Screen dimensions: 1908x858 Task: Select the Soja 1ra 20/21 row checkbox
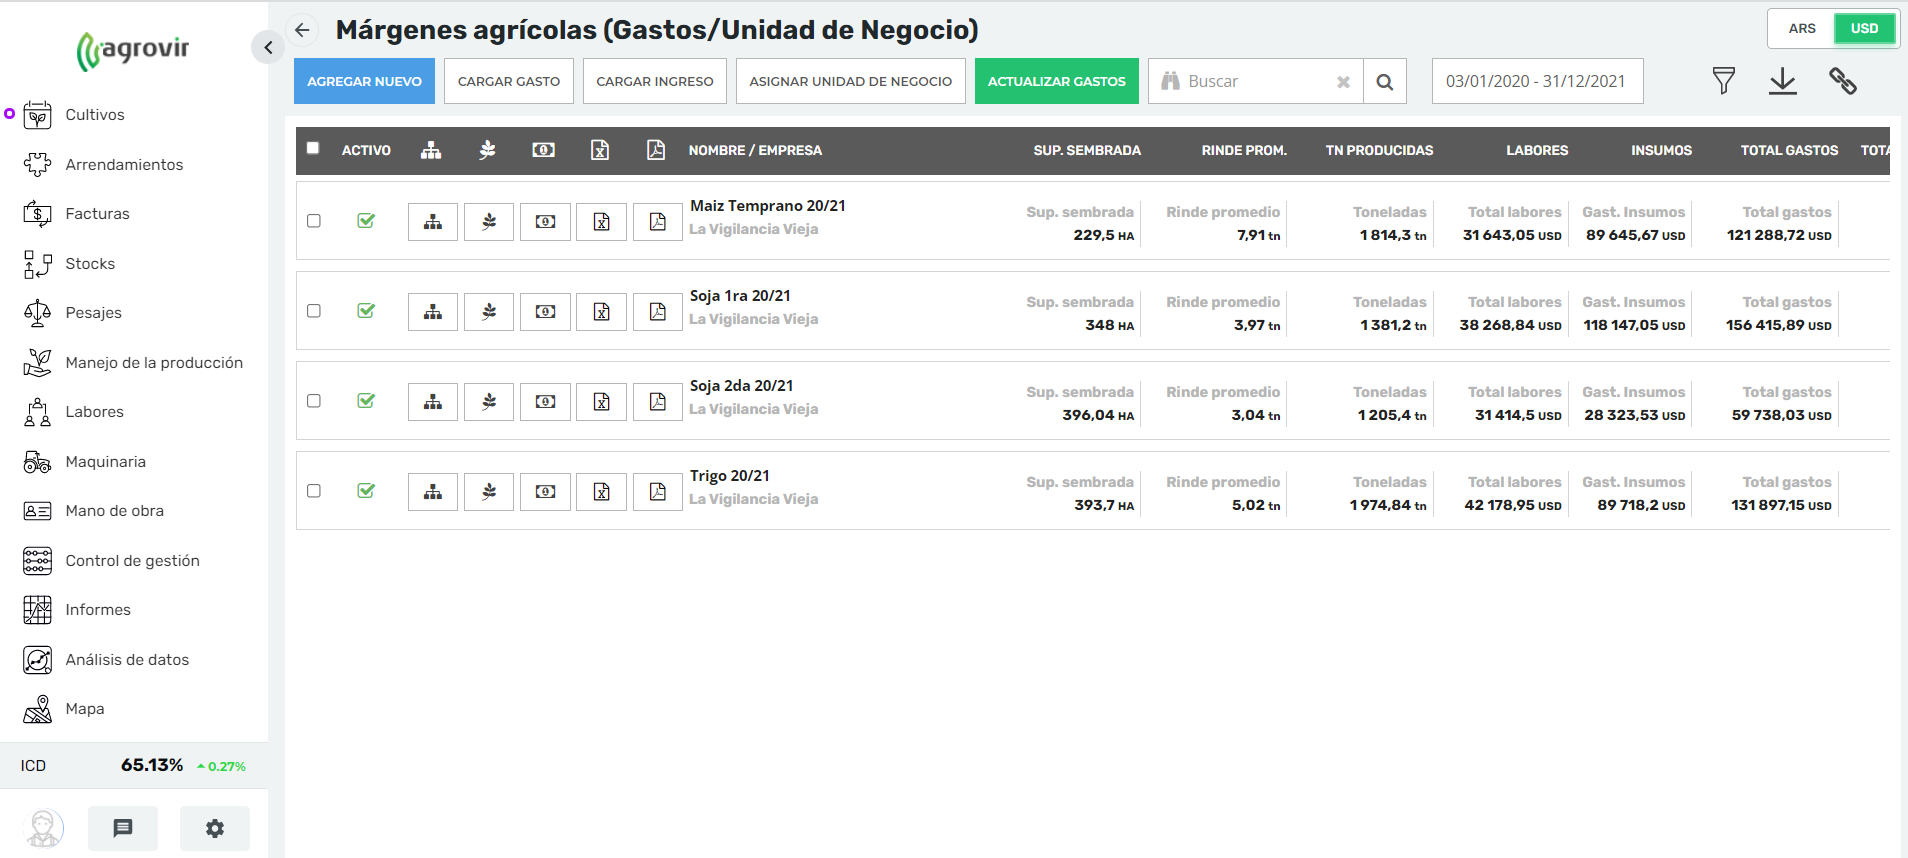point(314,311)
